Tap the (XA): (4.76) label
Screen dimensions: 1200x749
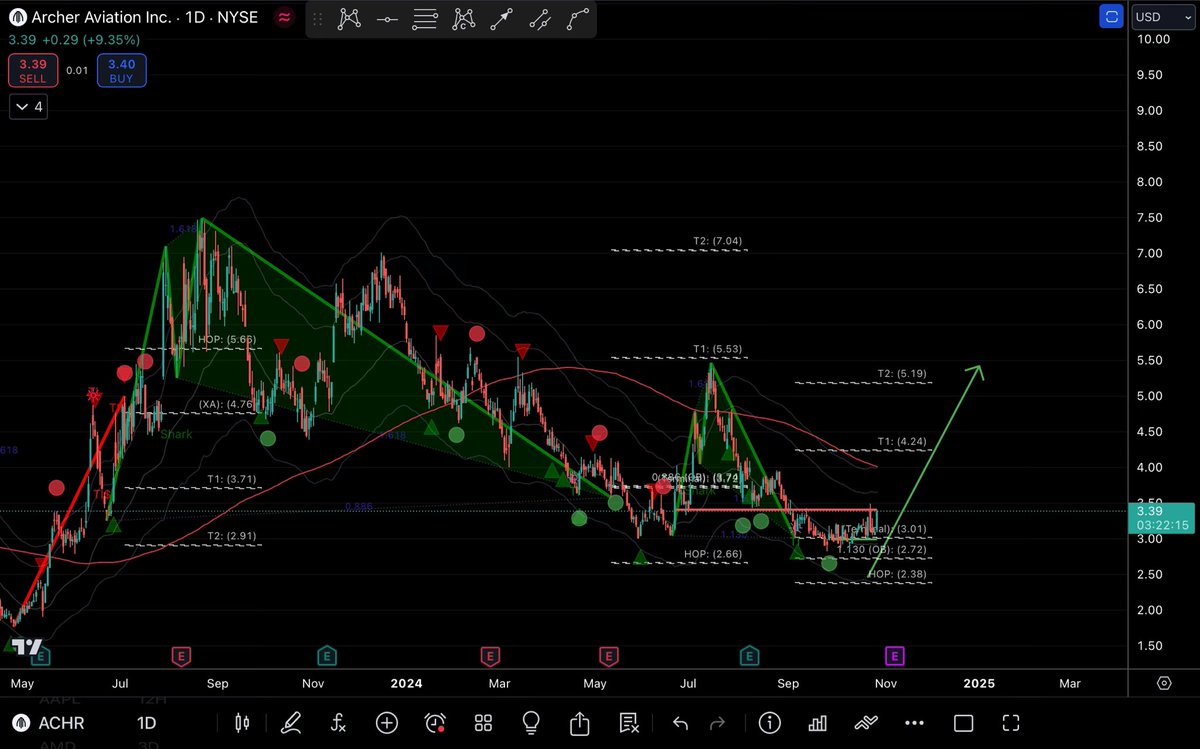point(226,405)
